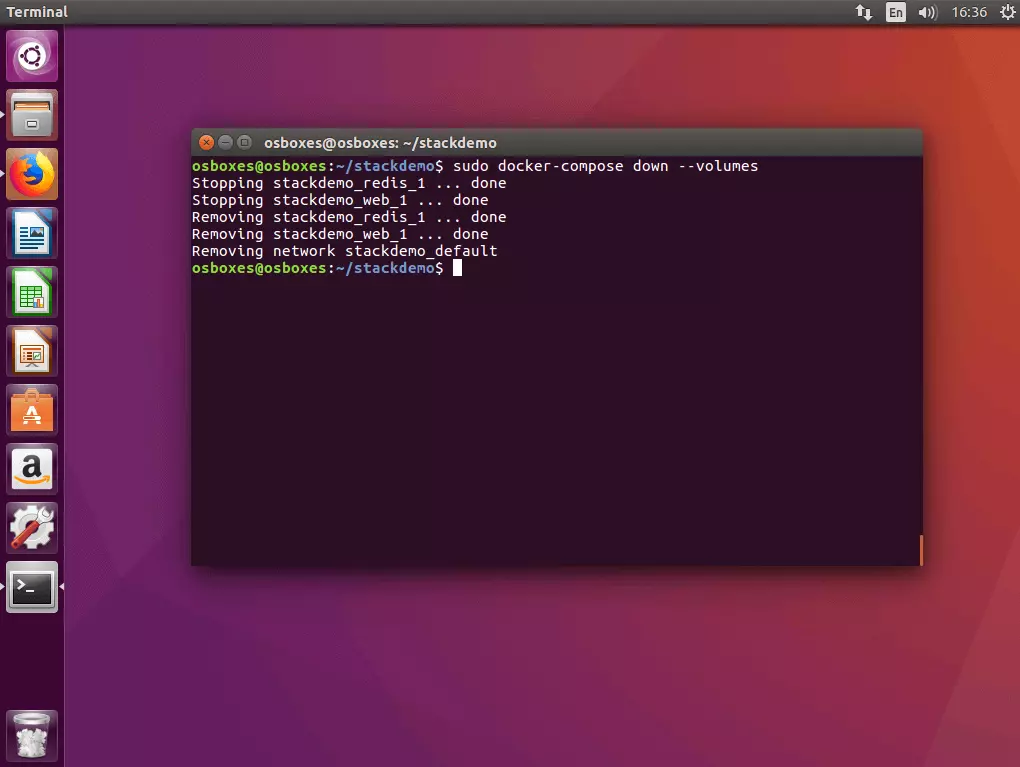The height and width of the screenshot is (767, 1020).
Task: Click the 'Stopping stackdemo_redis_1 ... done' line
Action: (349, 183)
